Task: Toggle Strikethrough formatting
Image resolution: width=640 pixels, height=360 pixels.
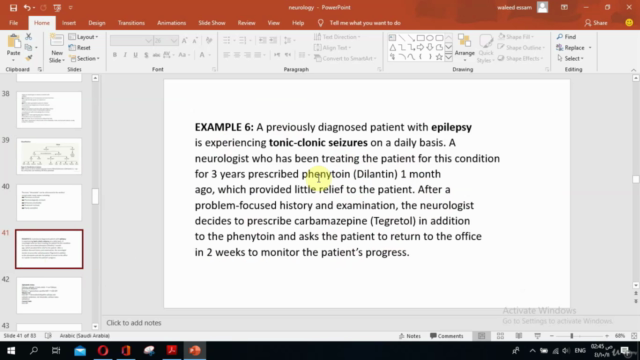Action: [x=156, y=55]
